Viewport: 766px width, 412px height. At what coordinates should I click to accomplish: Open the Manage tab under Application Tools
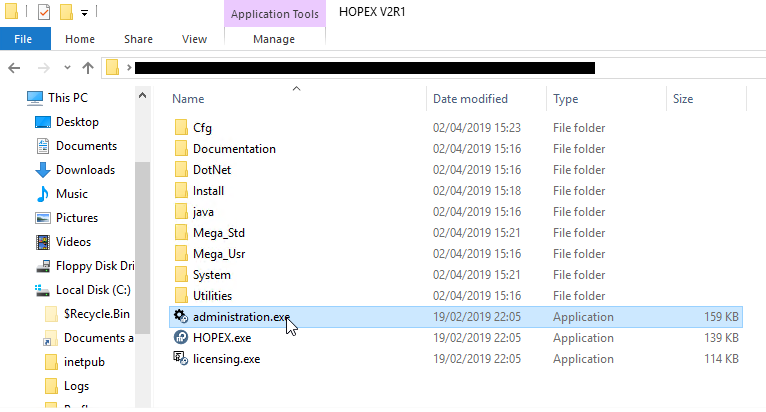(x=274, y=39)
